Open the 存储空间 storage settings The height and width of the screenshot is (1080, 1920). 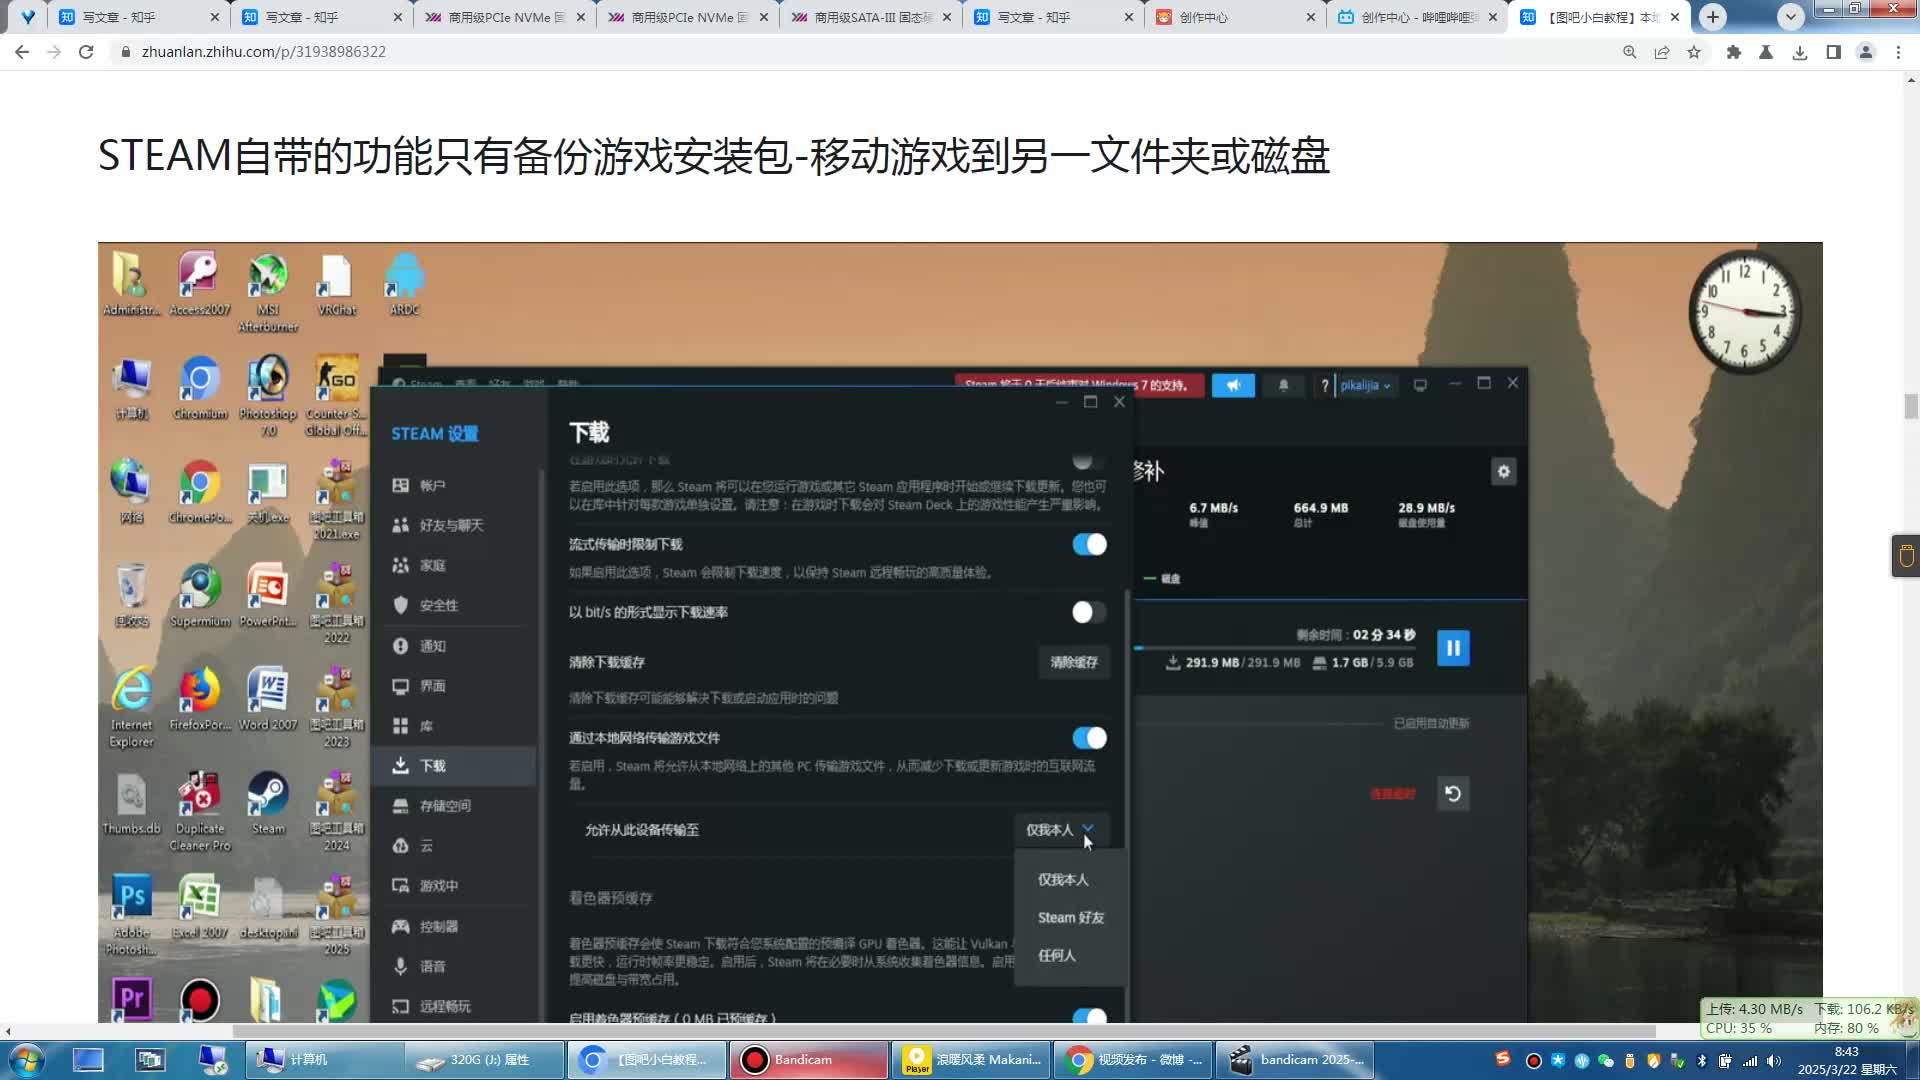coord(444,806)
